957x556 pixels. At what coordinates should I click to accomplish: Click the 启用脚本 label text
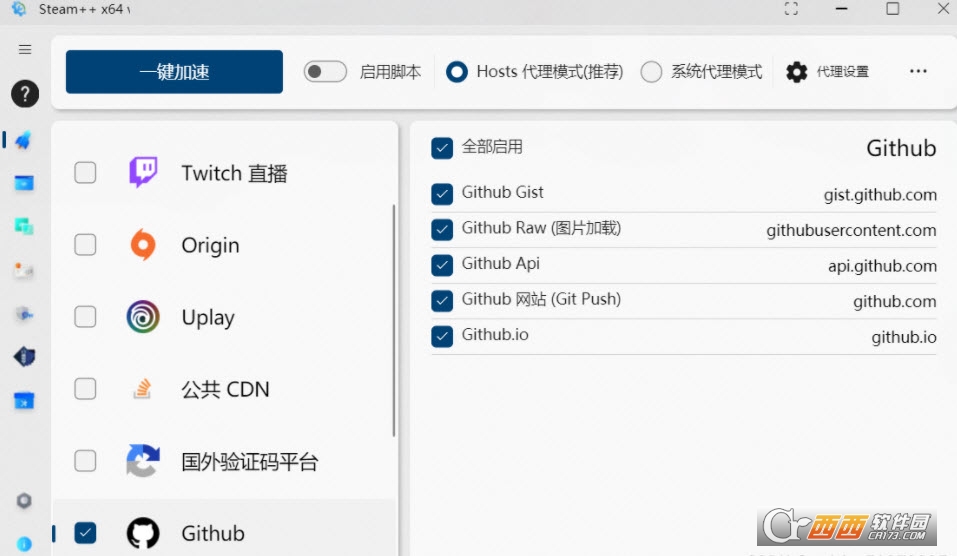391,72
